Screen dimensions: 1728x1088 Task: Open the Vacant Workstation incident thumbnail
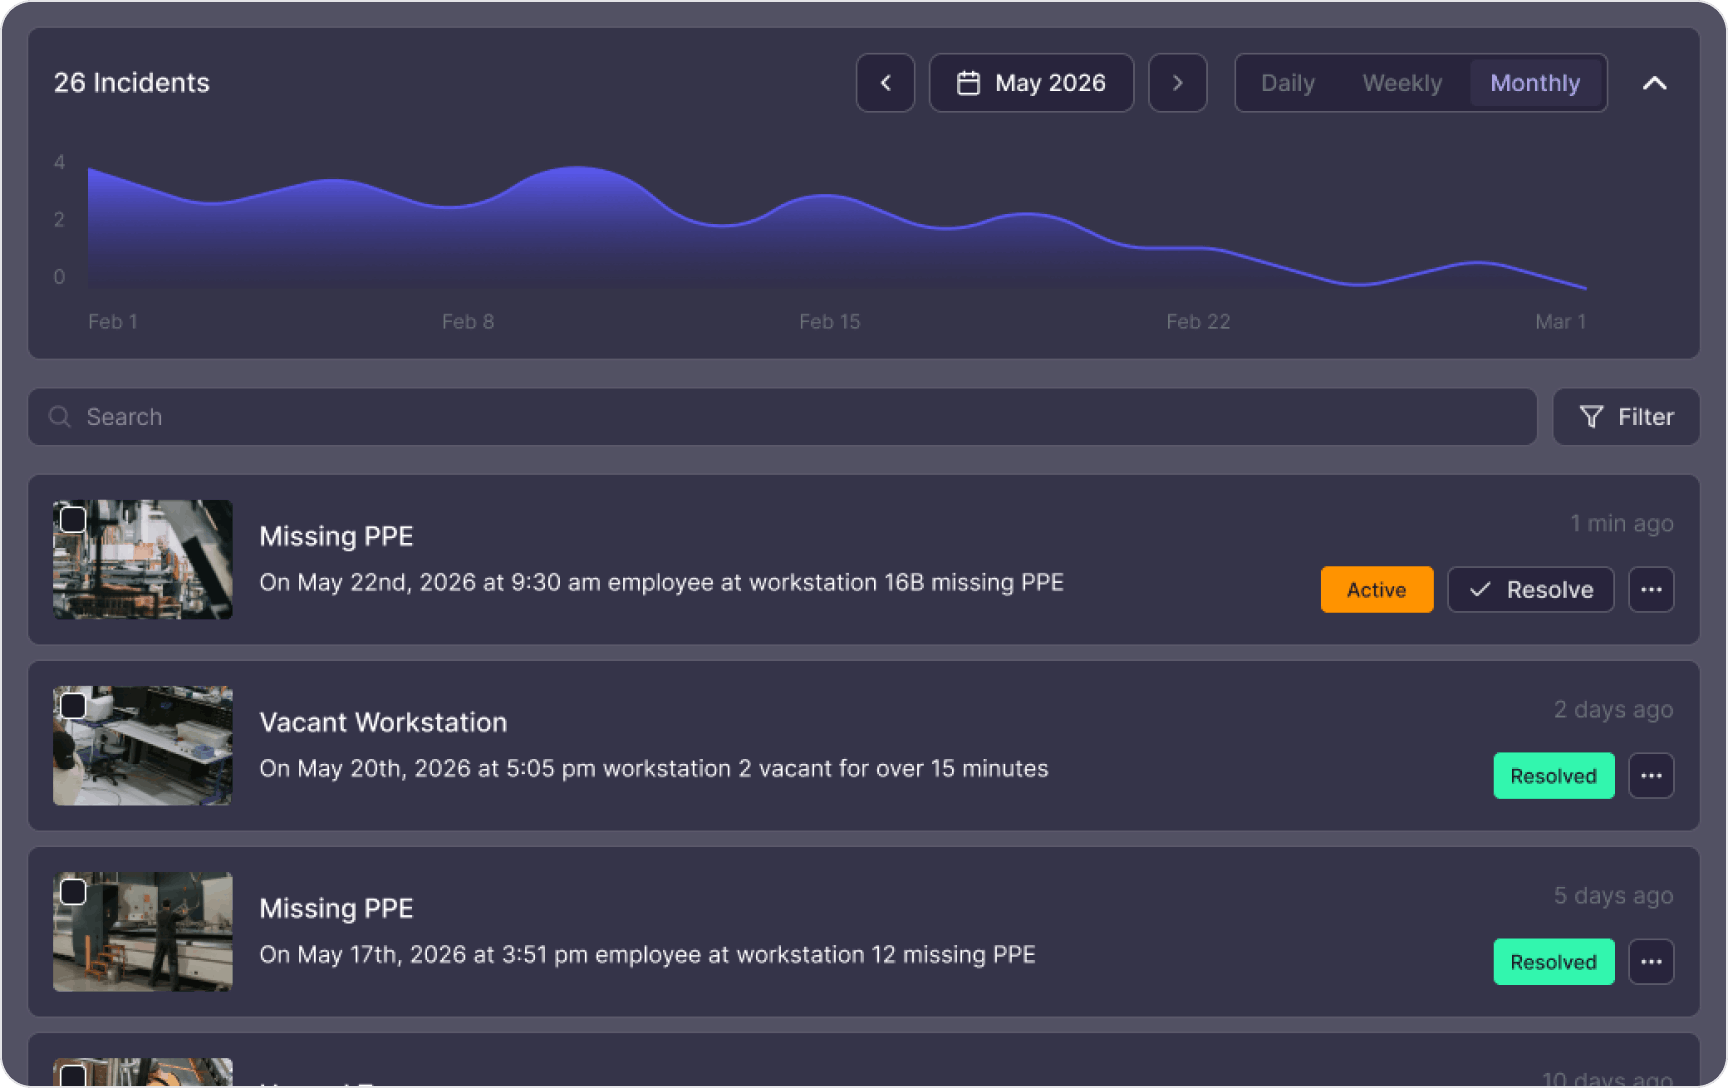(143, 746)
